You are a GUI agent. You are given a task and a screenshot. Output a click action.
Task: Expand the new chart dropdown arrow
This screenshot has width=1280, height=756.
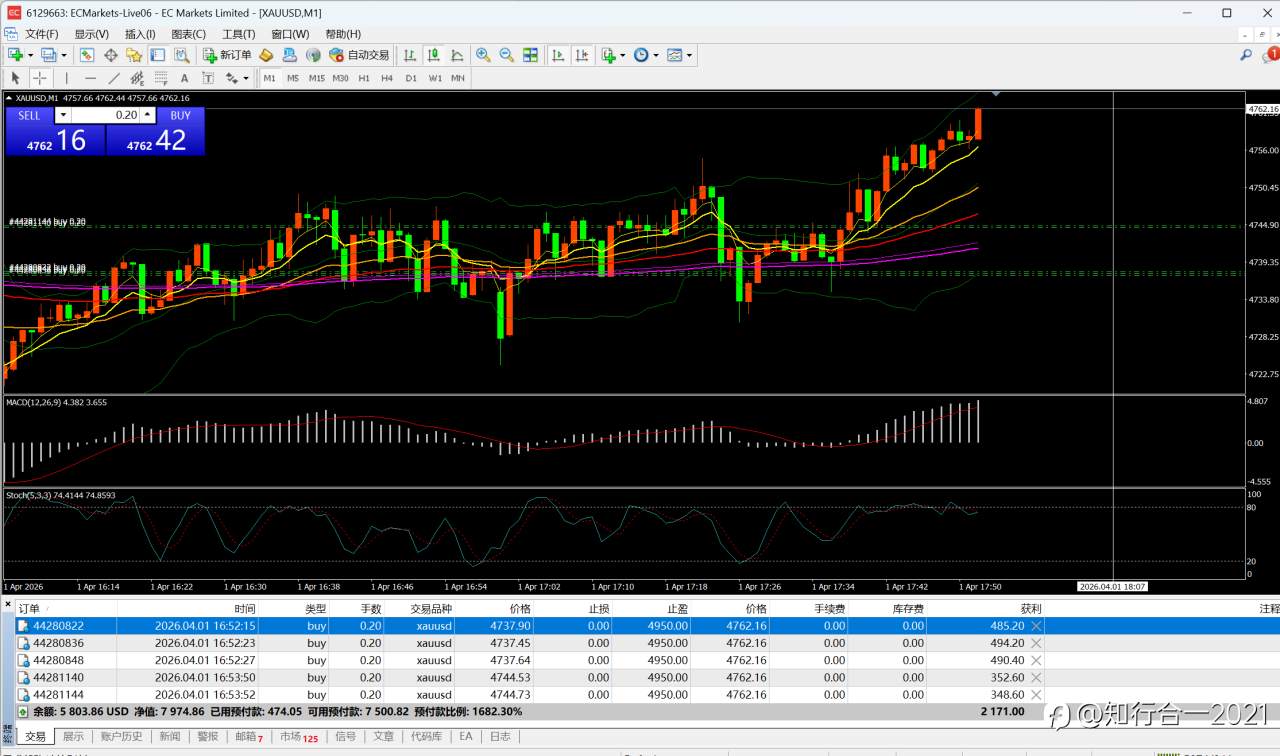tap(30, 55)
